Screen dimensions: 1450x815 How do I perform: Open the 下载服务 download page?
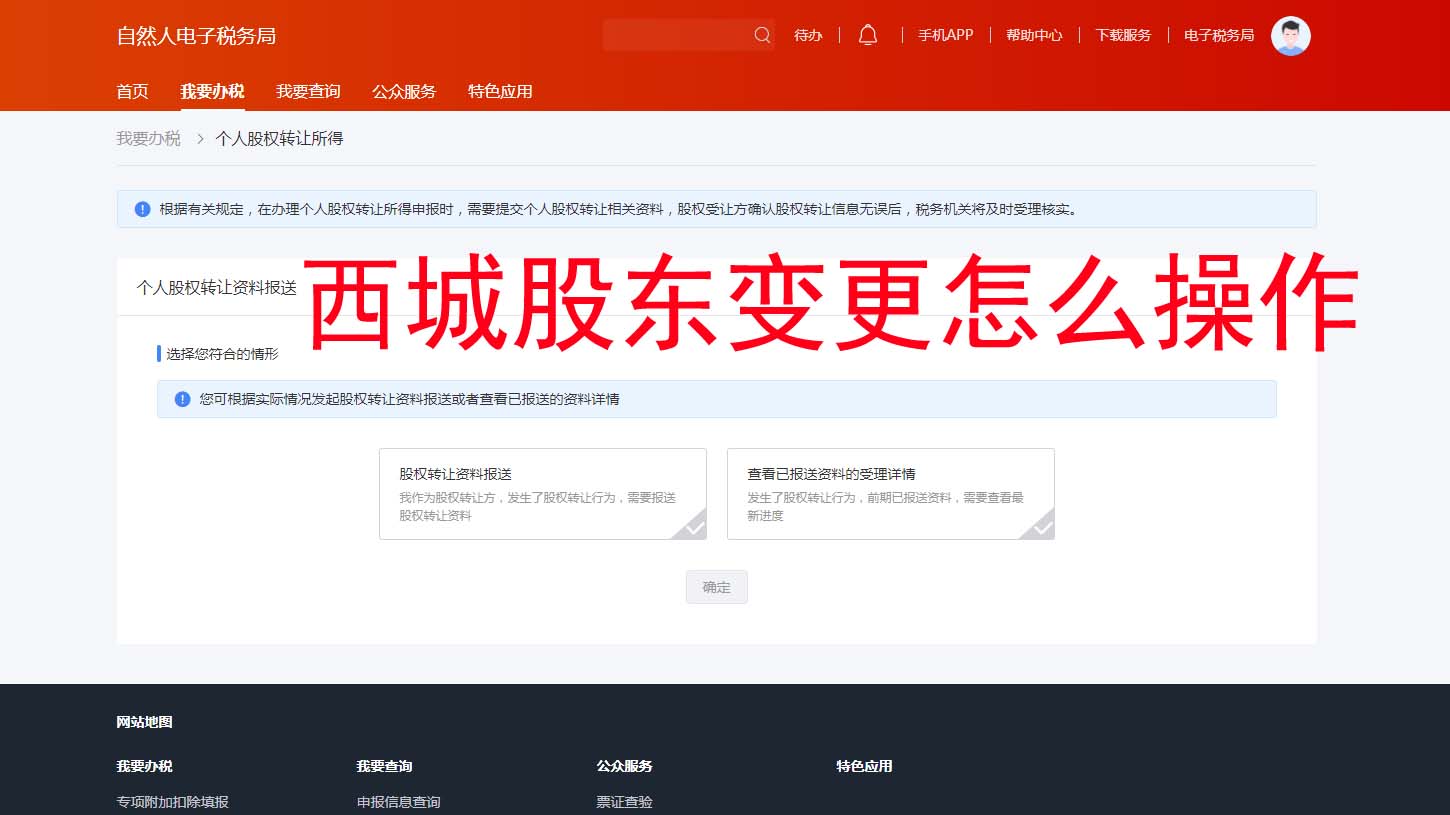[x=1122, y=34]
